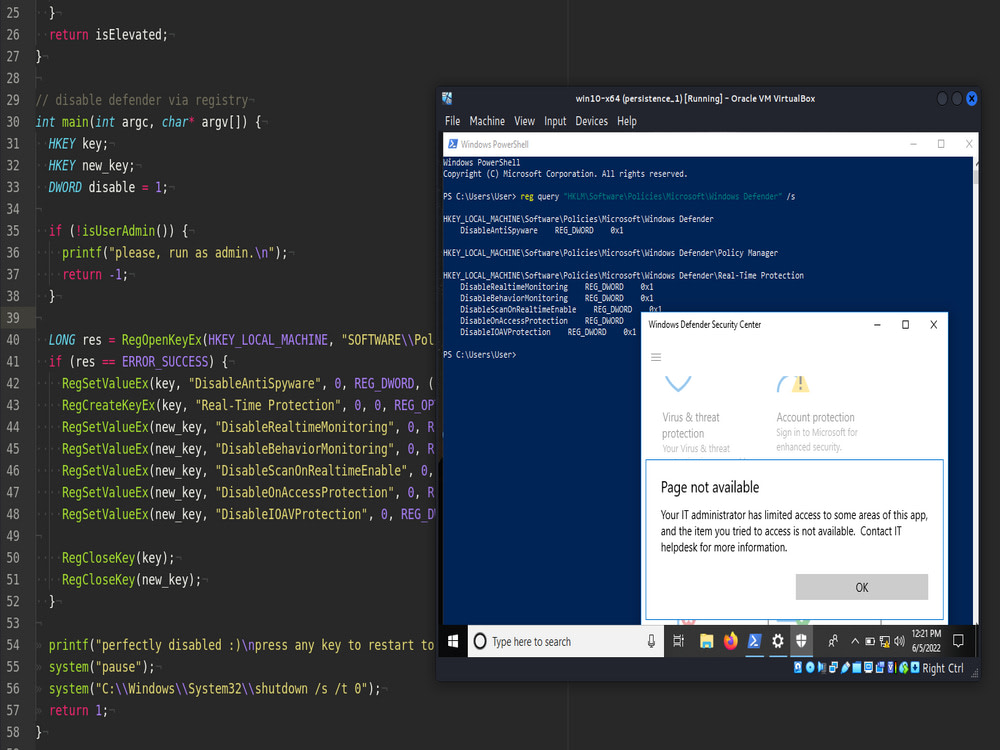Click OK in the Page not available dialog
The width and height of the screenshot is (1000, 750).
(862, 587)
